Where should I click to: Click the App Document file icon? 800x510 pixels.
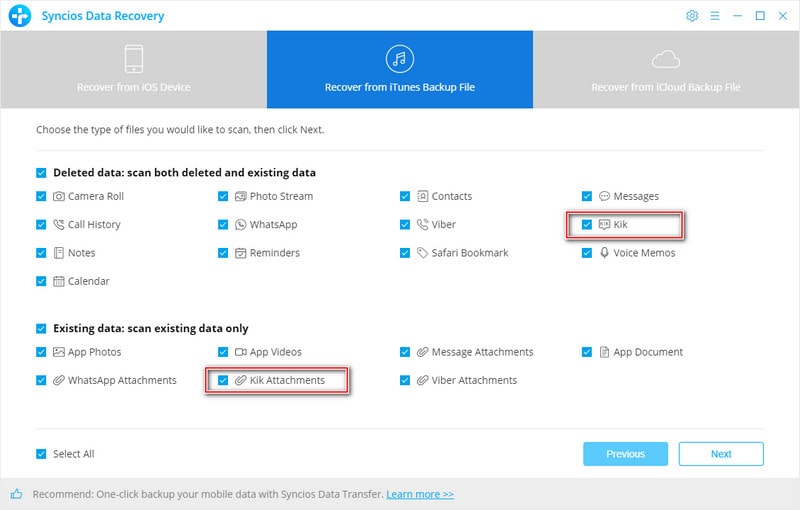click(x=604, y=352)
